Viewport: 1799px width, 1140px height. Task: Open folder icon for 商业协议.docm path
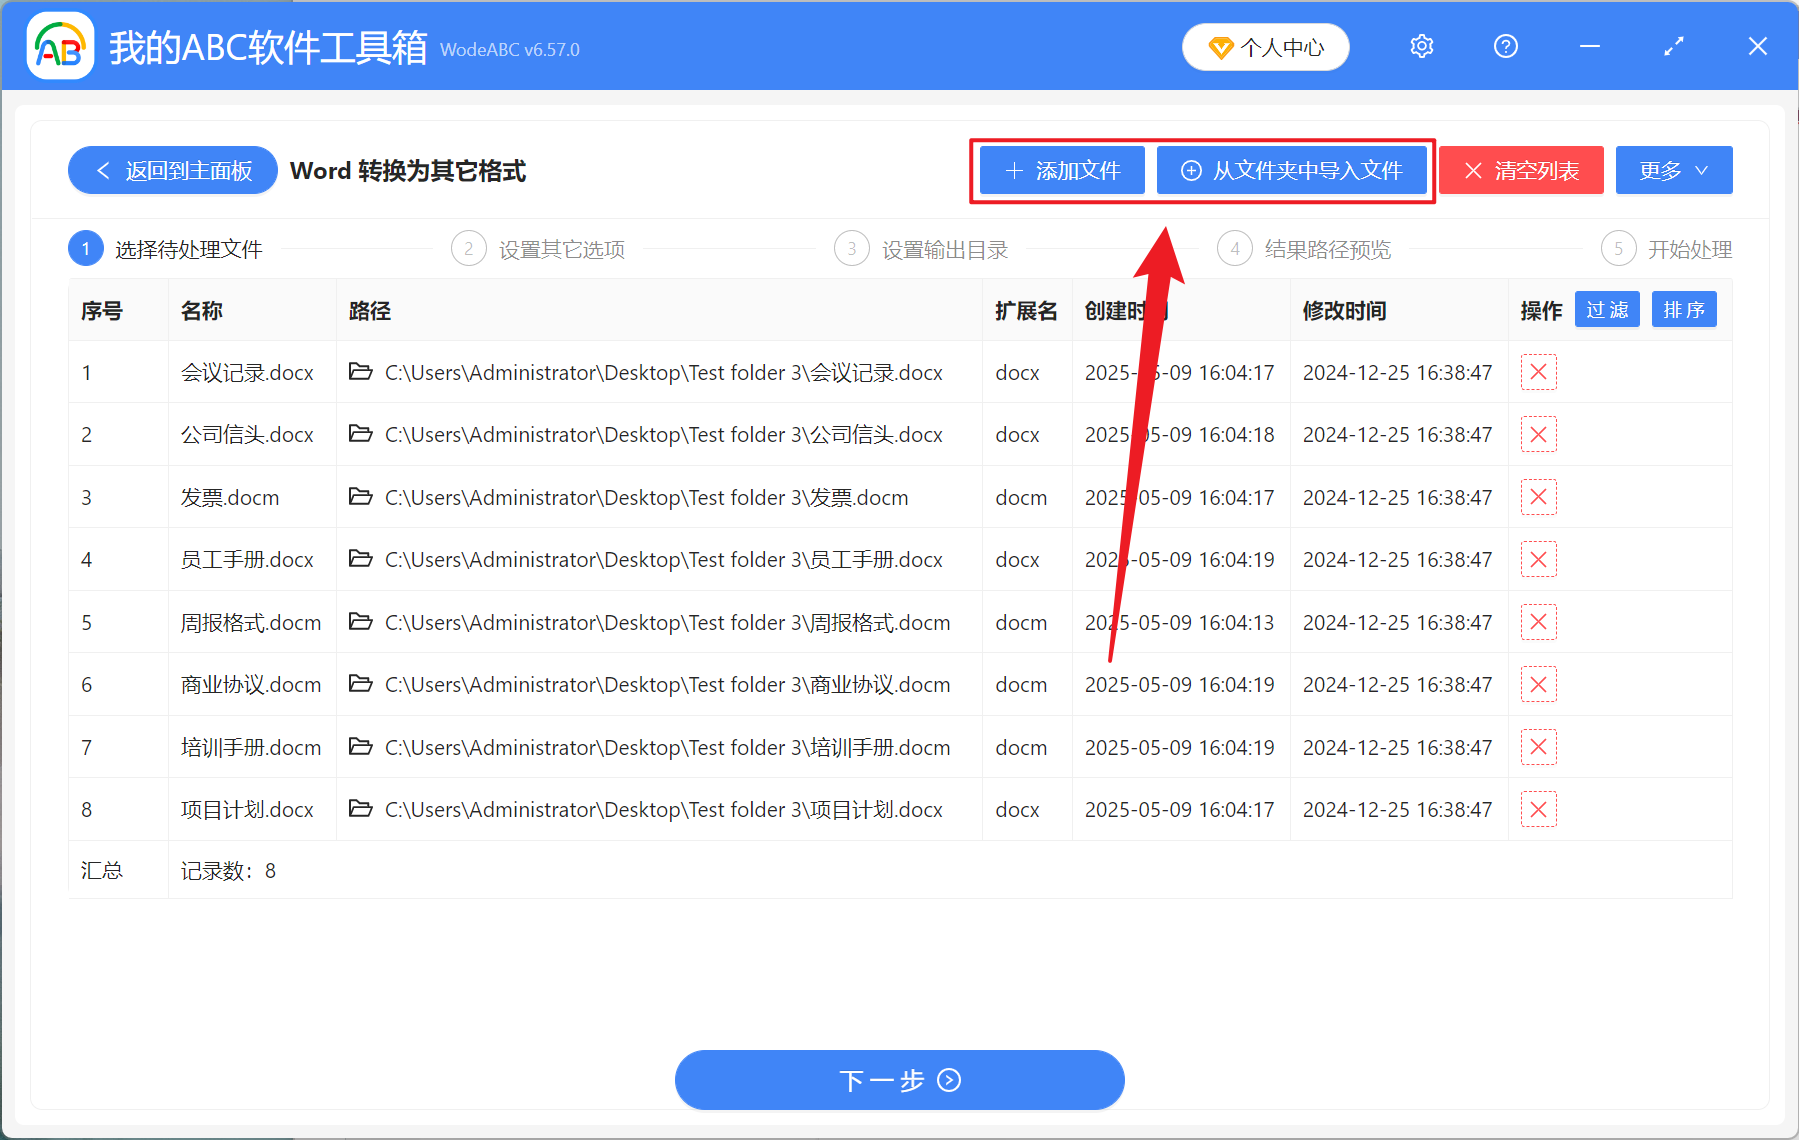coord(360,684)
